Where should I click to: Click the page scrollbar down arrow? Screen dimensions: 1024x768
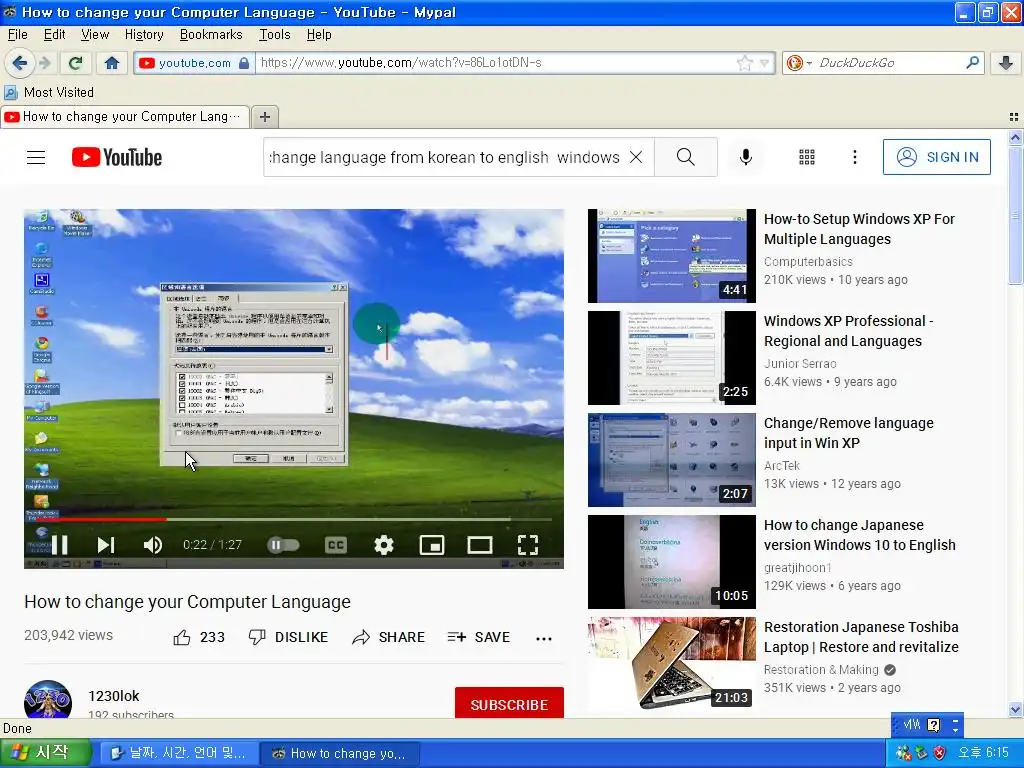tap(1015, 709)
